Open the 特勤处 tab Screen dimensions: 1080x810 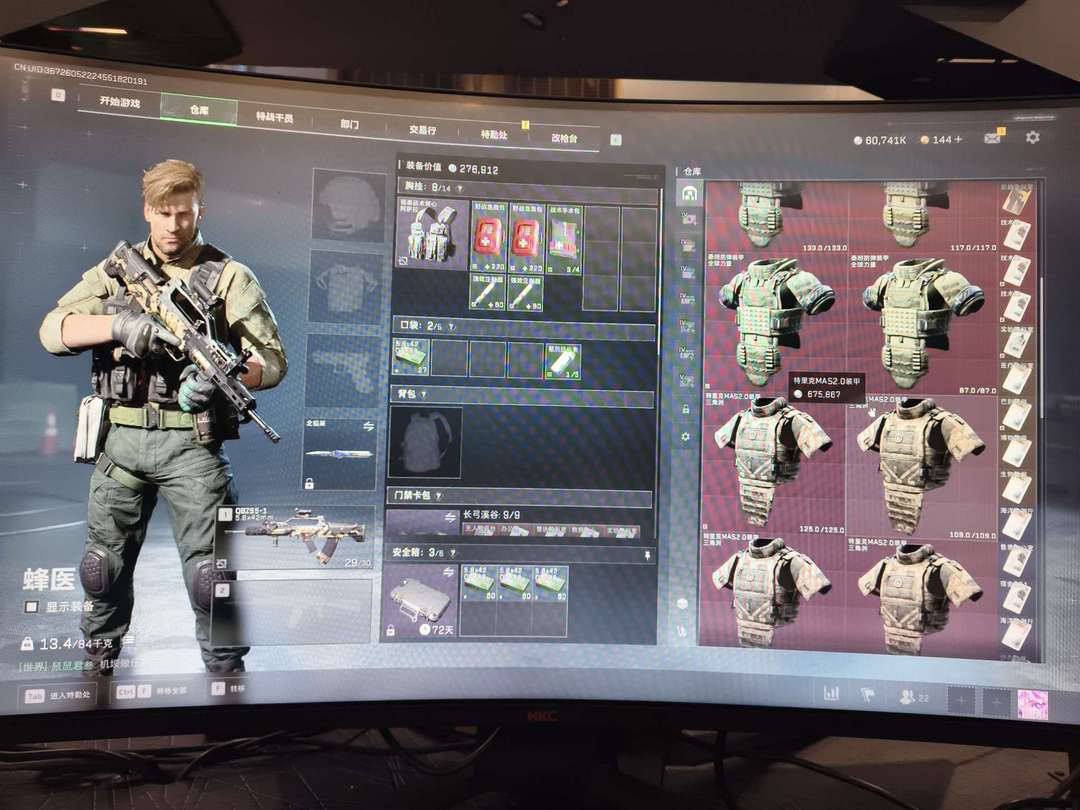[493, 134]
